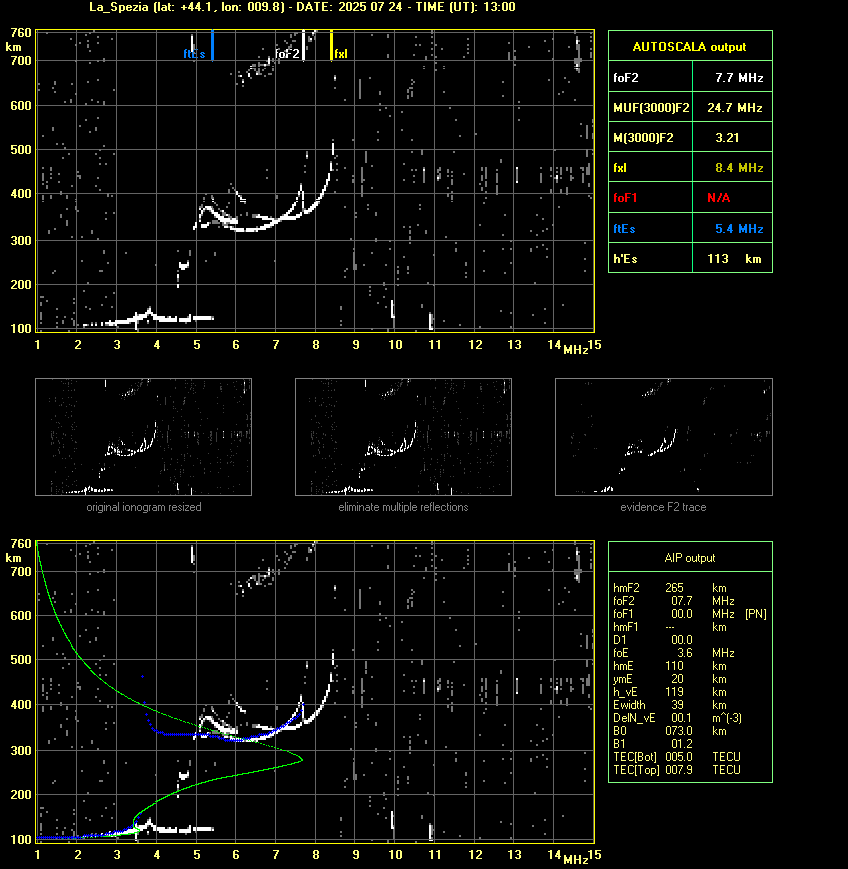Select the h_vE value 119
The width and height of the screenshot is (848, 869).
(x=675, y=692)
